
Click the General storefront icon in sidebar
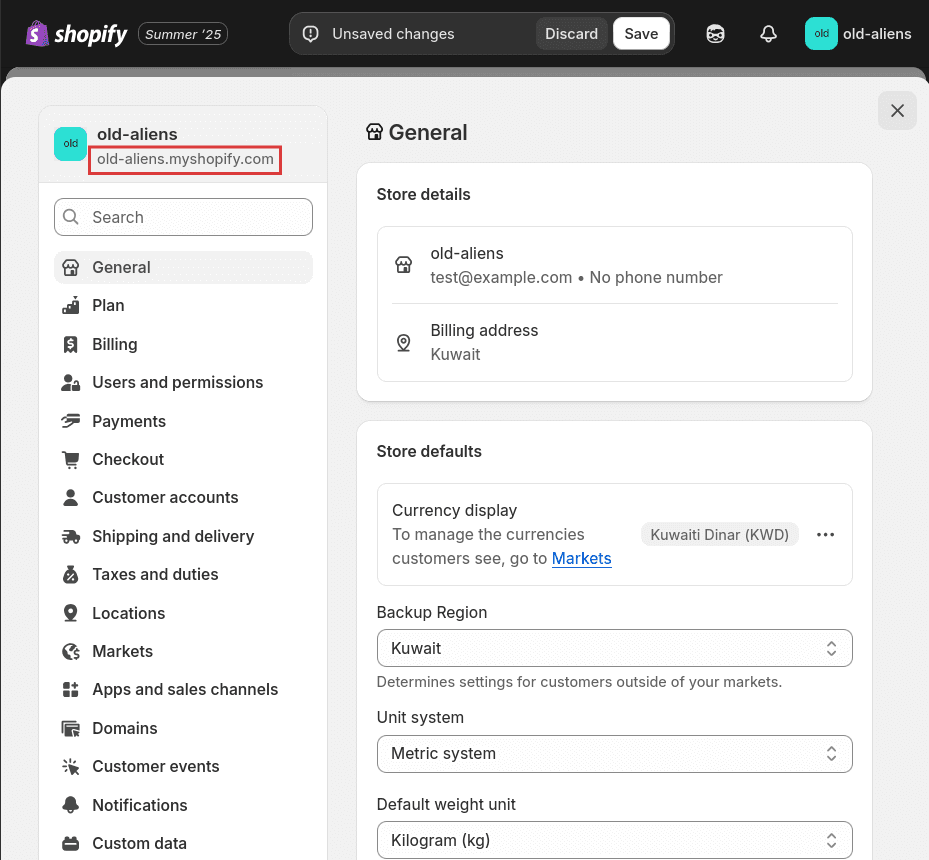71,267
